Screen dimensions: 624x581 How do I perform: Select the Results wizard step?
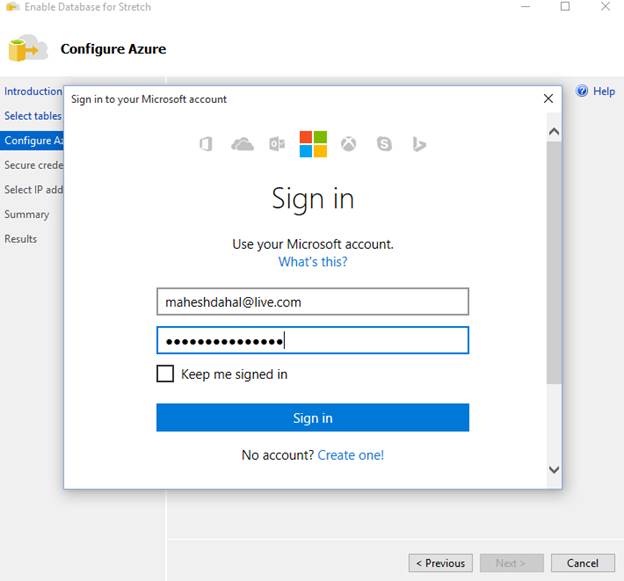click(x=21, y=239)
